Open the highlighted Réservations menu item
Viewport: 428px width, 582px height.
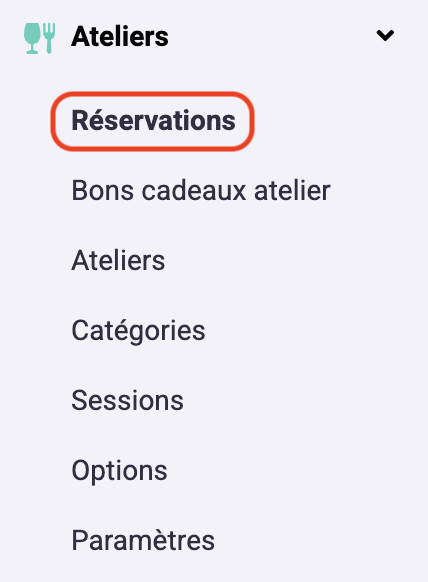153,121
